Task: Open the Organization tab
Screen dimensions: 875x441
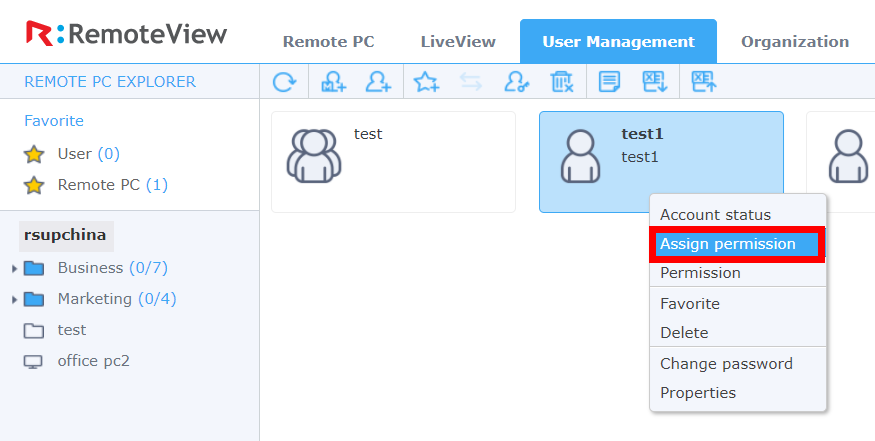Action: tap(795, 42)
